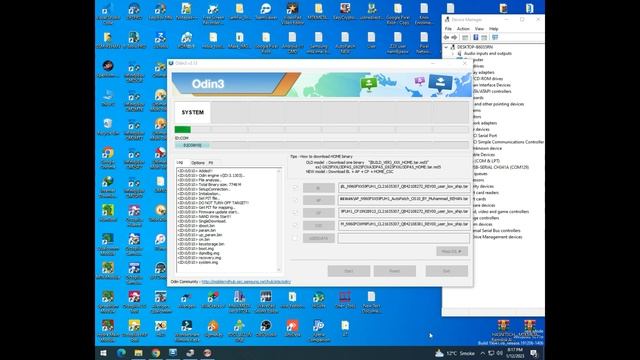Viewport: 640px width, 360px height.
Task: Switch to the Log tab in Odin
Action: [x=180, y=163]
